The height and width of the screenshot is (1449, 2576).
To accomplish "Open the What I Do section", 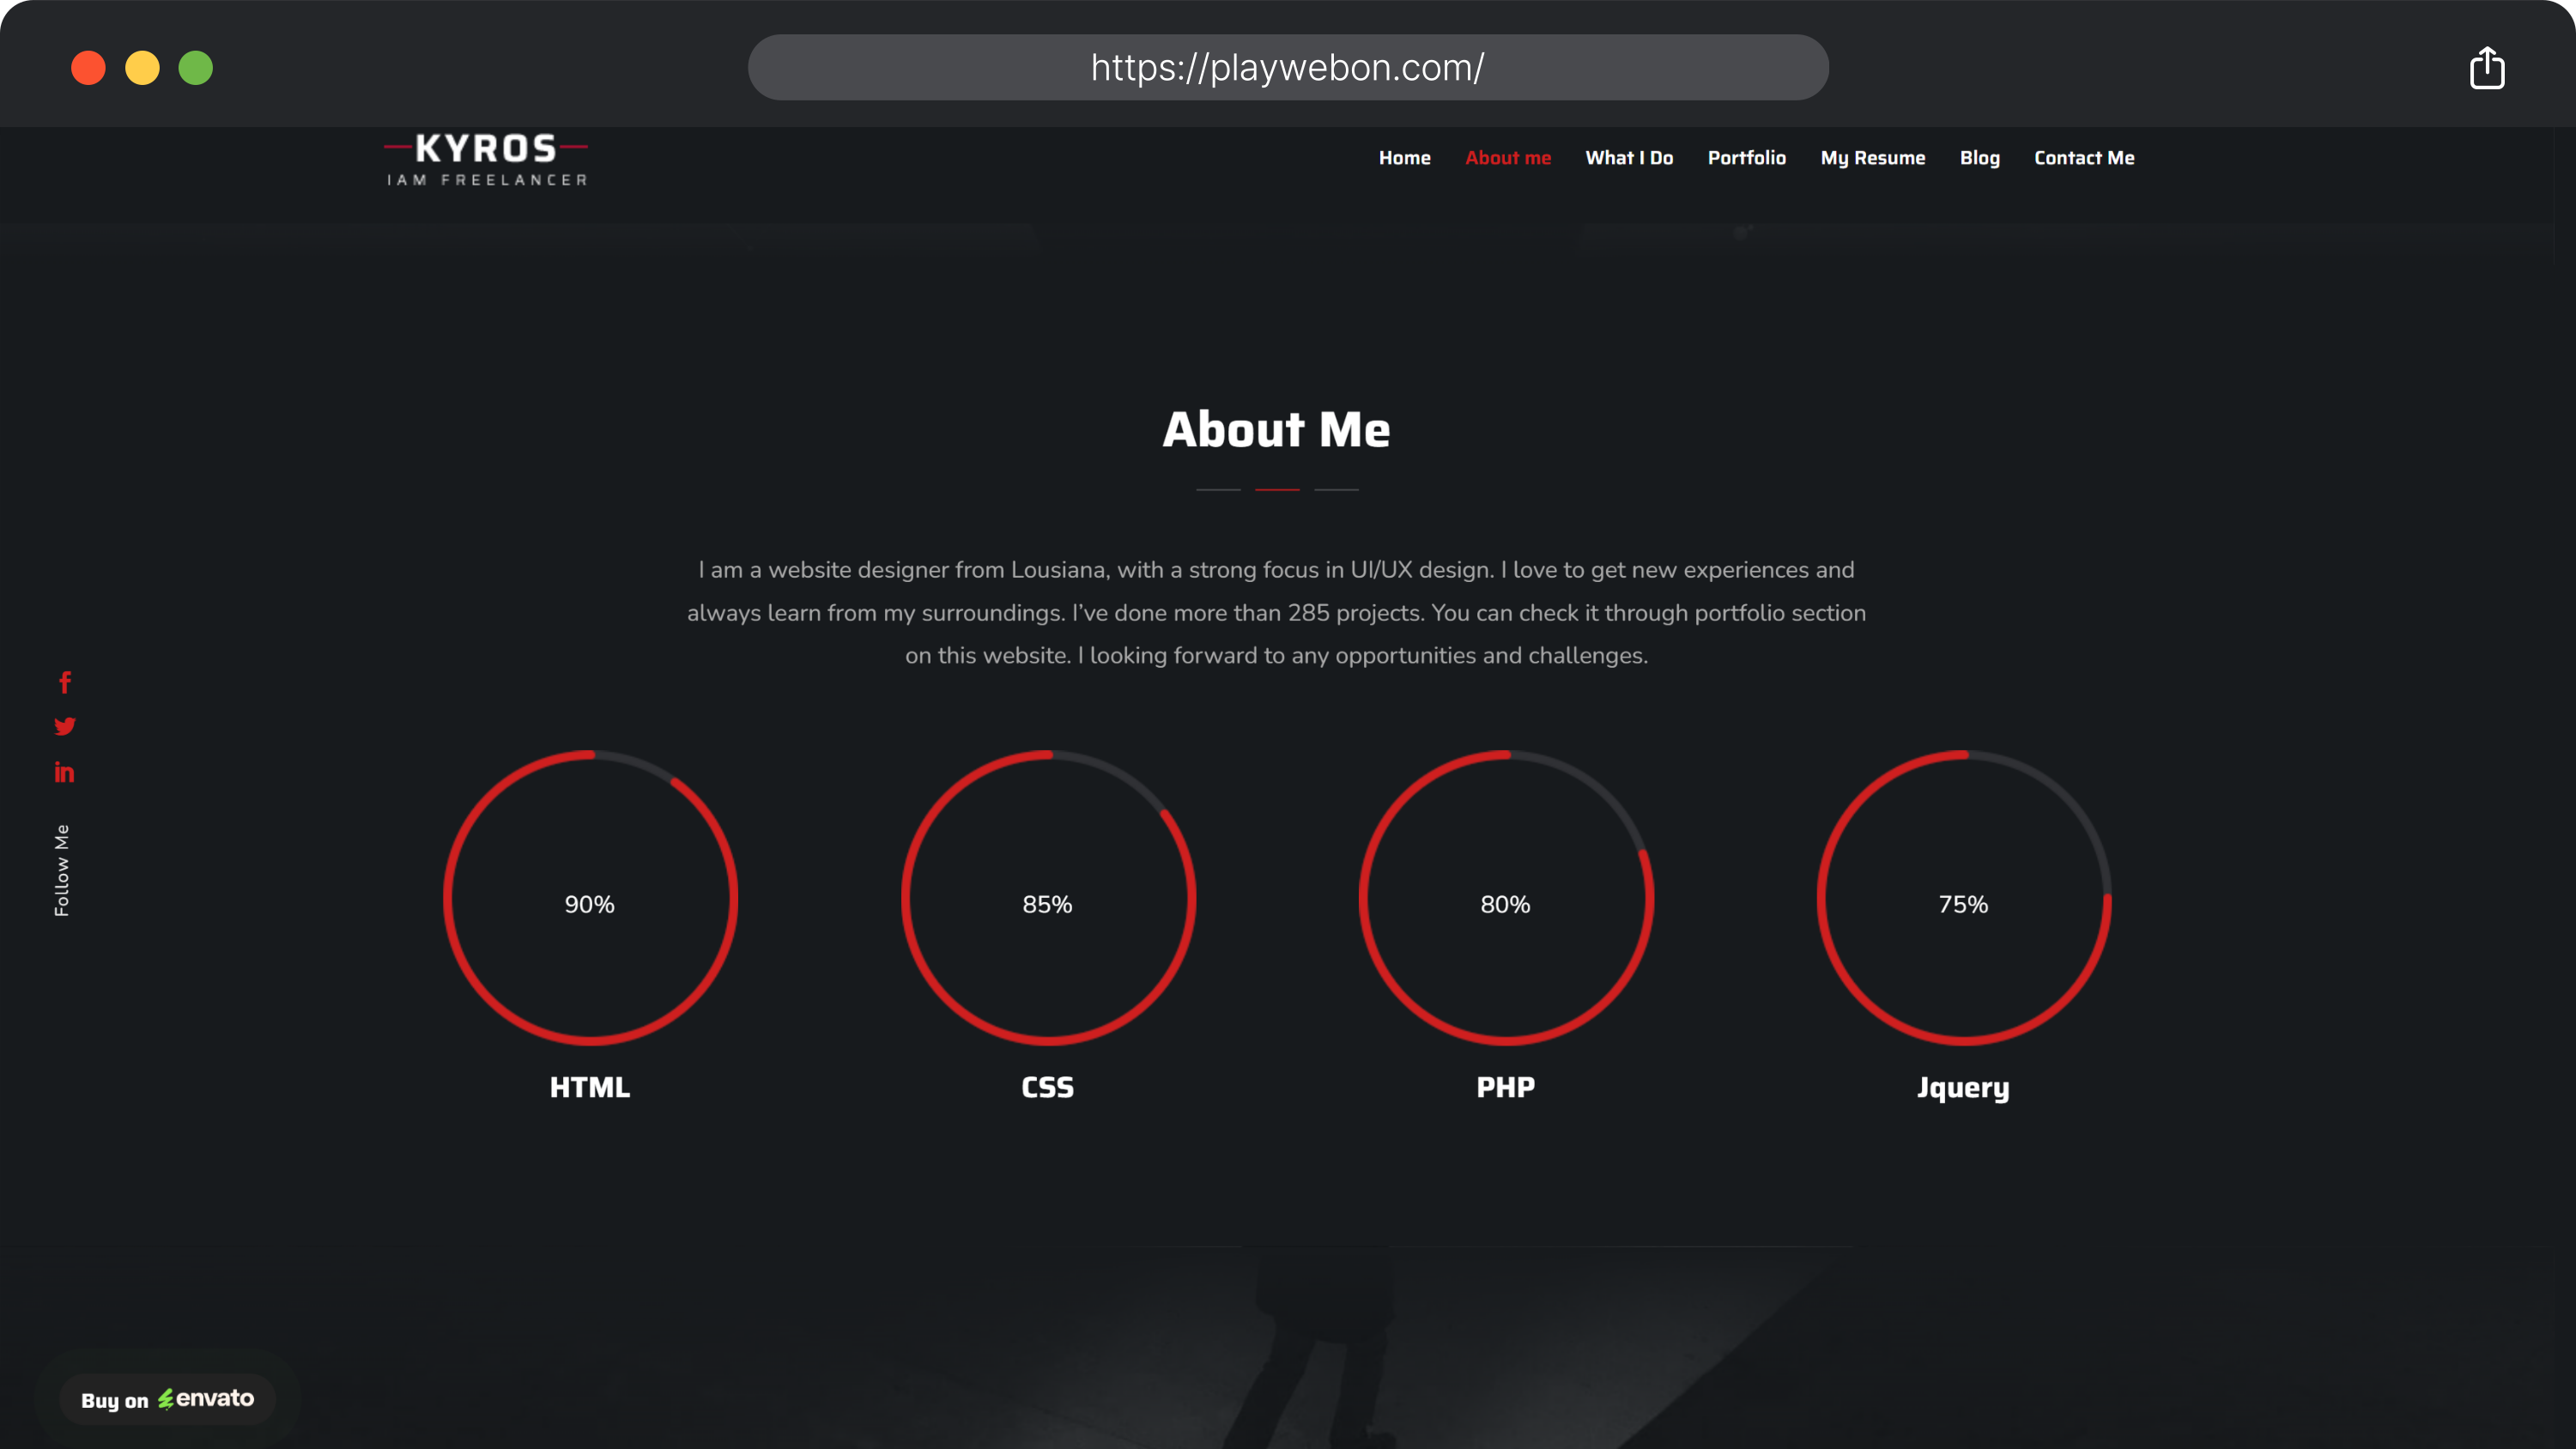I will point(1629,158).
